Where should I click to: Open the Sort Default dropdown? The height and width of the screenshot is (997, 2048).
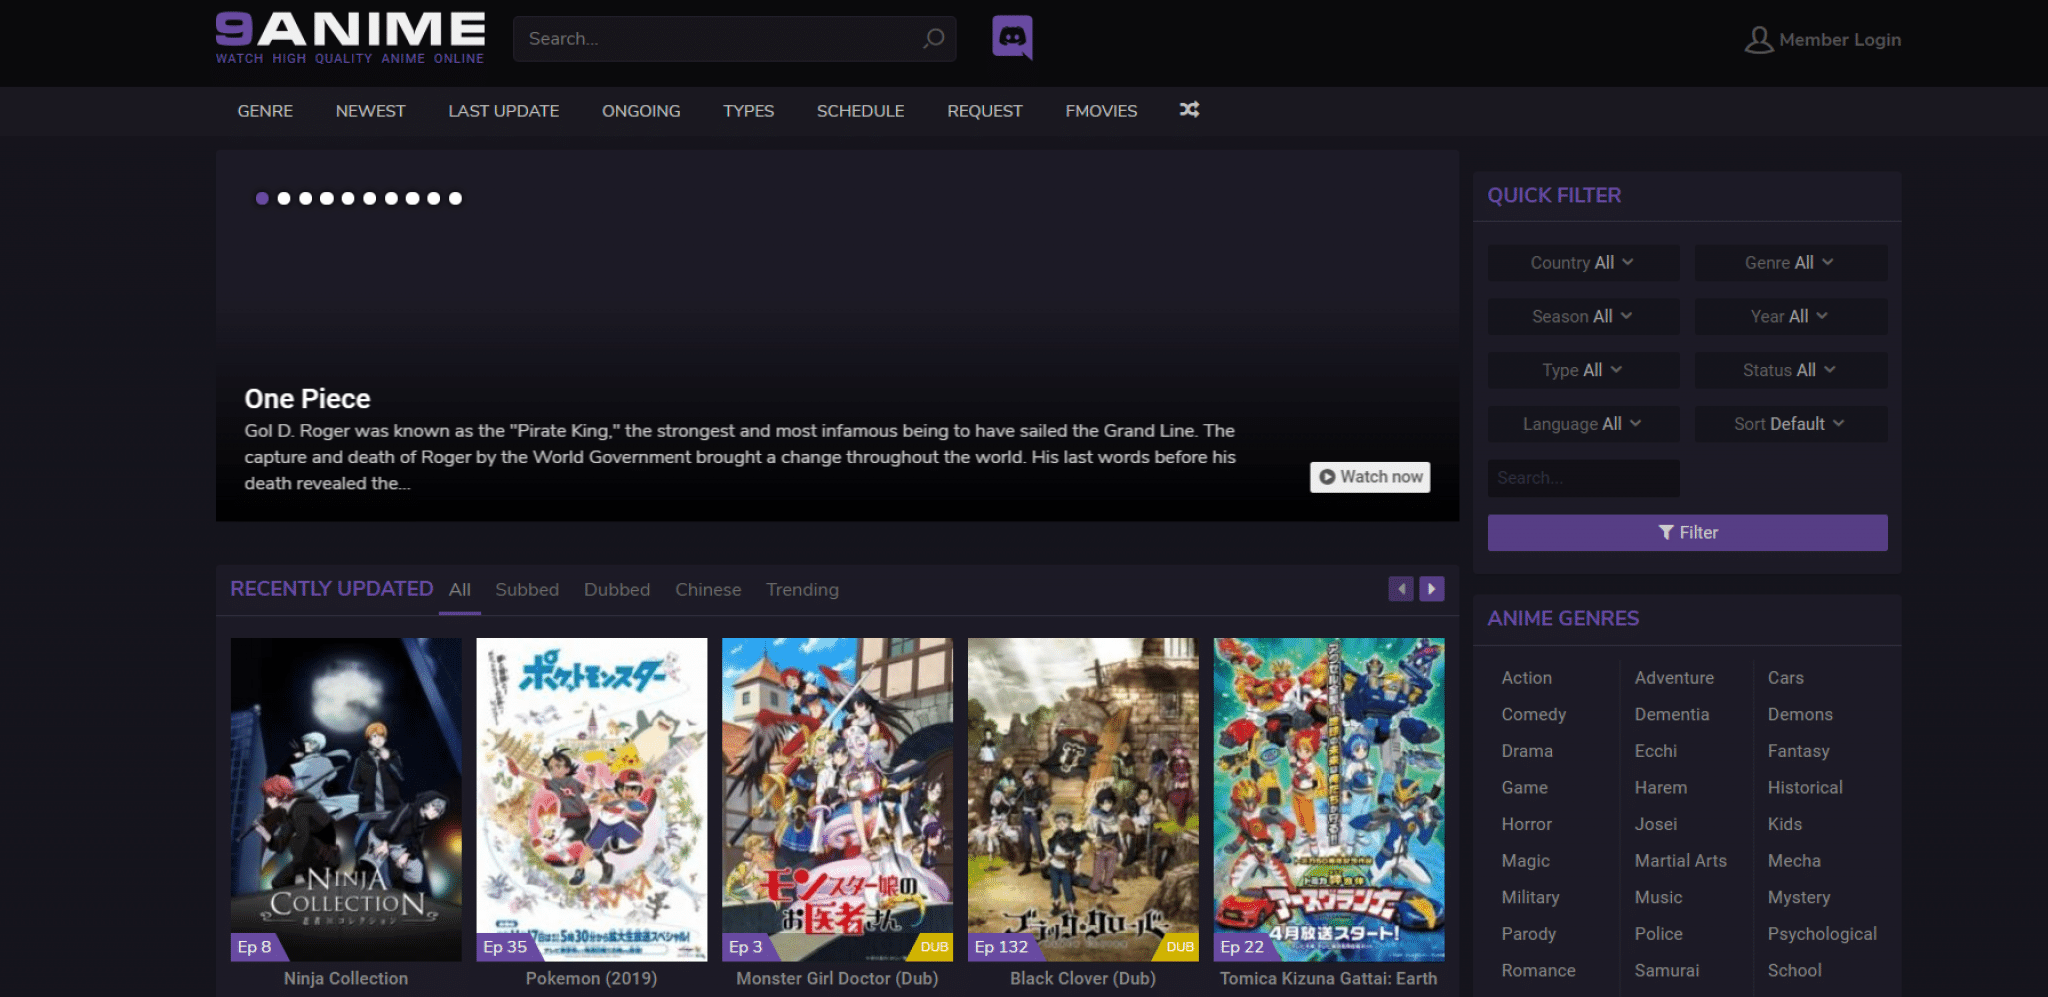click(1790, 424)
